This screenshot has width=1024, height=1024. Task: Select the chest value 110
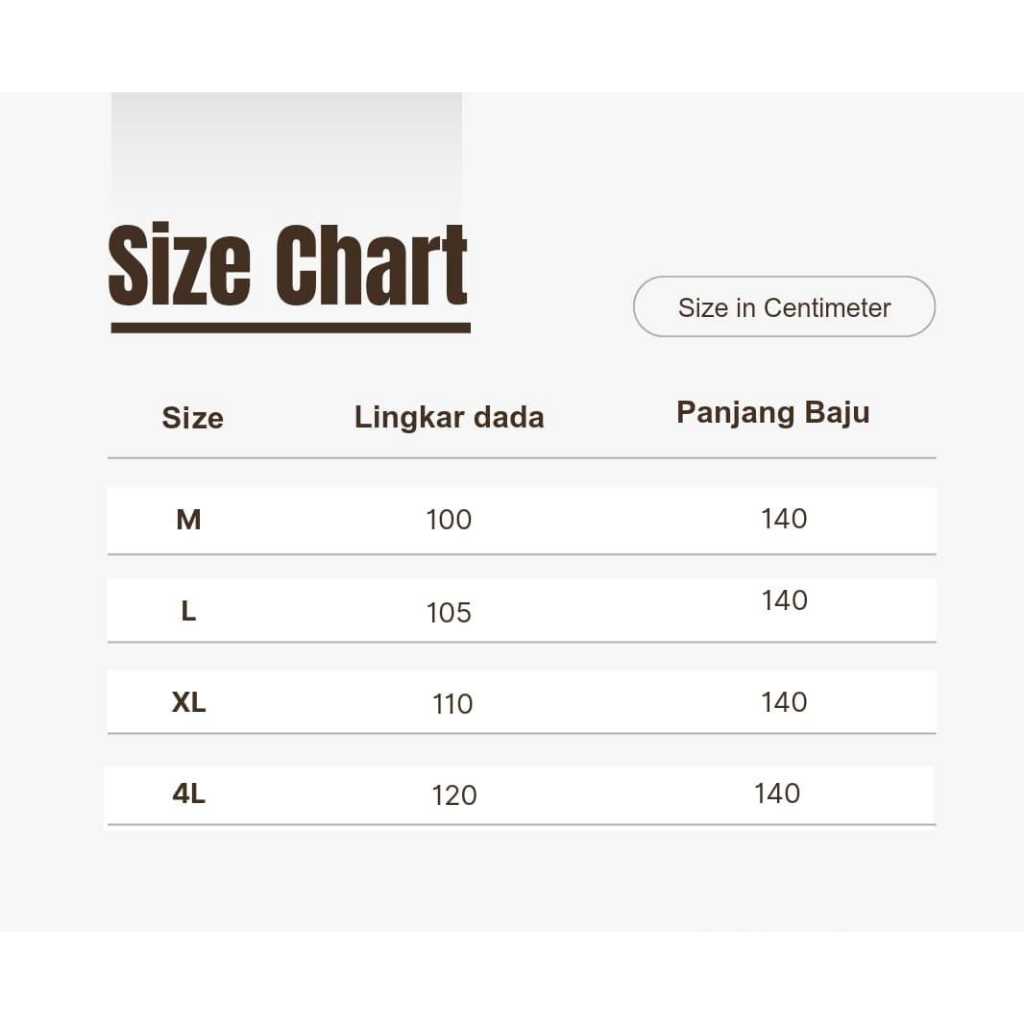[453, 705]
